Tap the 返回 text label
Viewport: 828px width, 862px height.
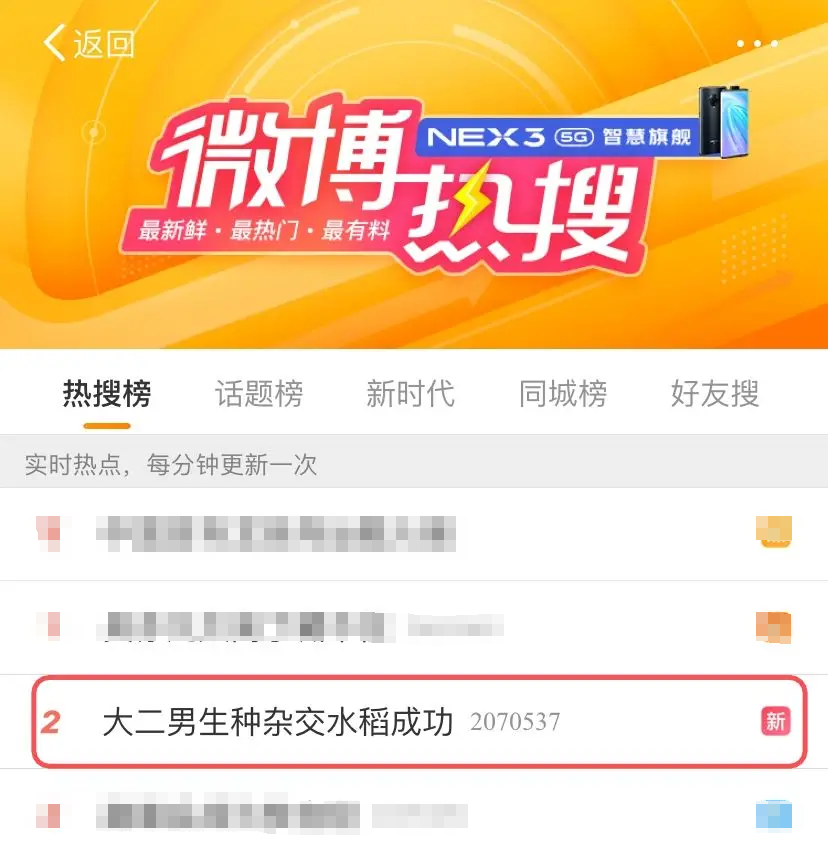(x=104, y=43)
